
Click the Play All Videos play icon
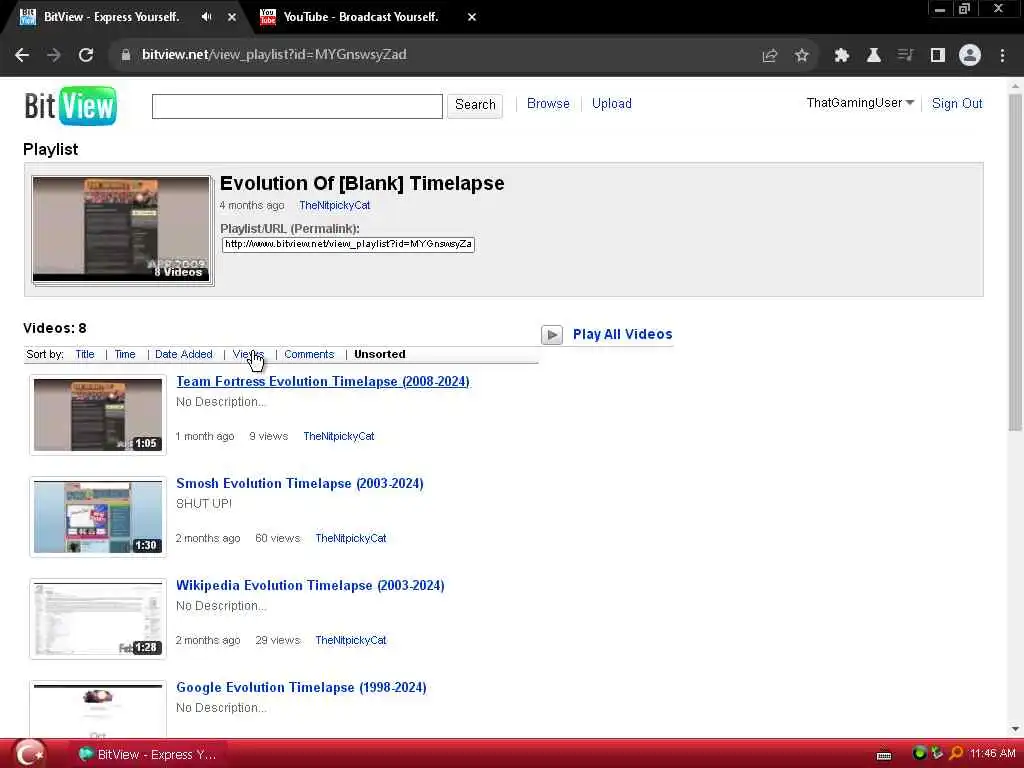(x=552, y=335)
